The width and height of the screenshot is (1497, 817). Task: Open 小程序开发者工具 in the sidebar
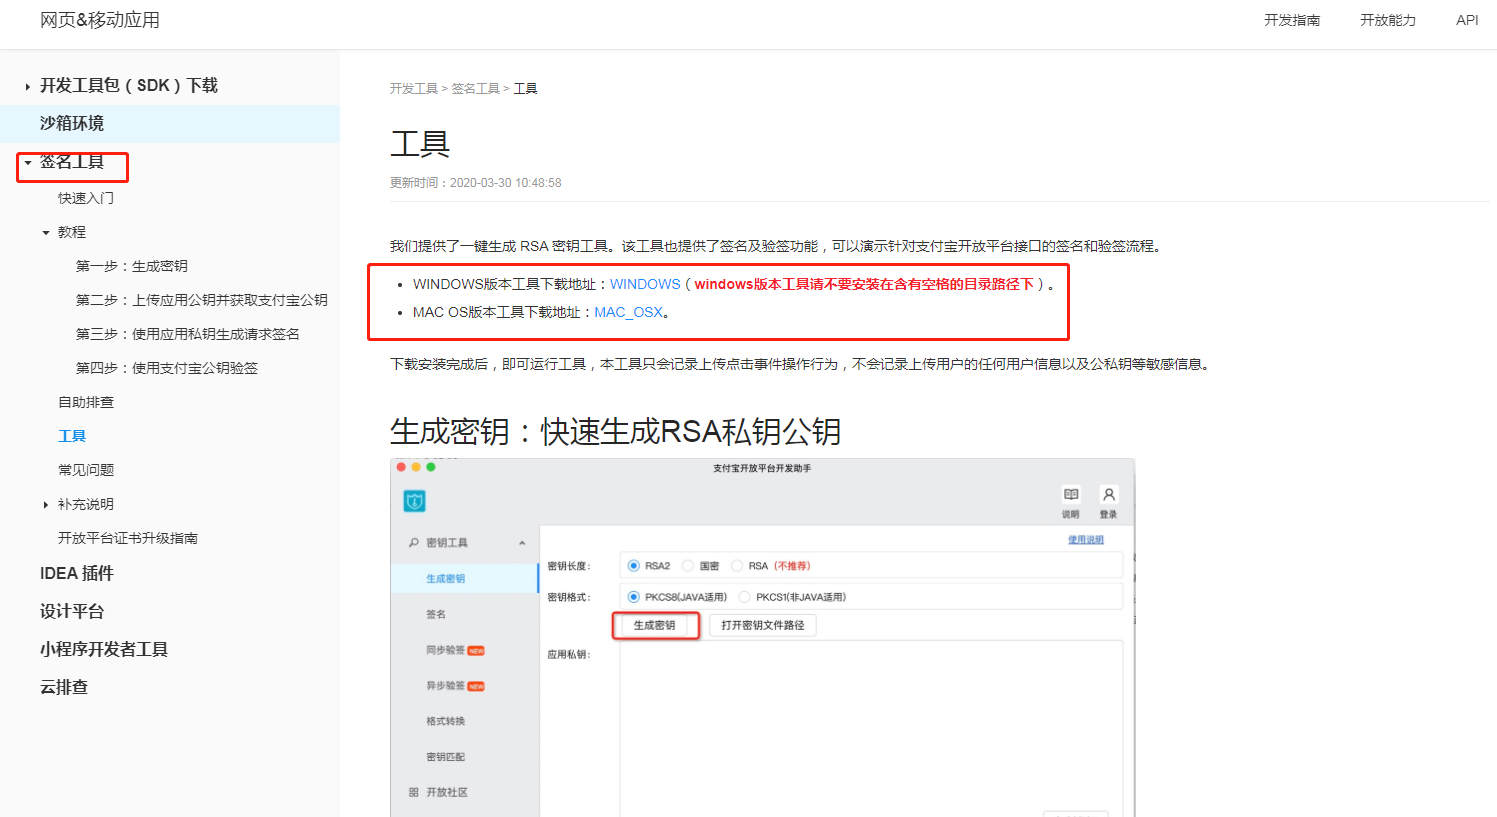click(x=104, y=649)
